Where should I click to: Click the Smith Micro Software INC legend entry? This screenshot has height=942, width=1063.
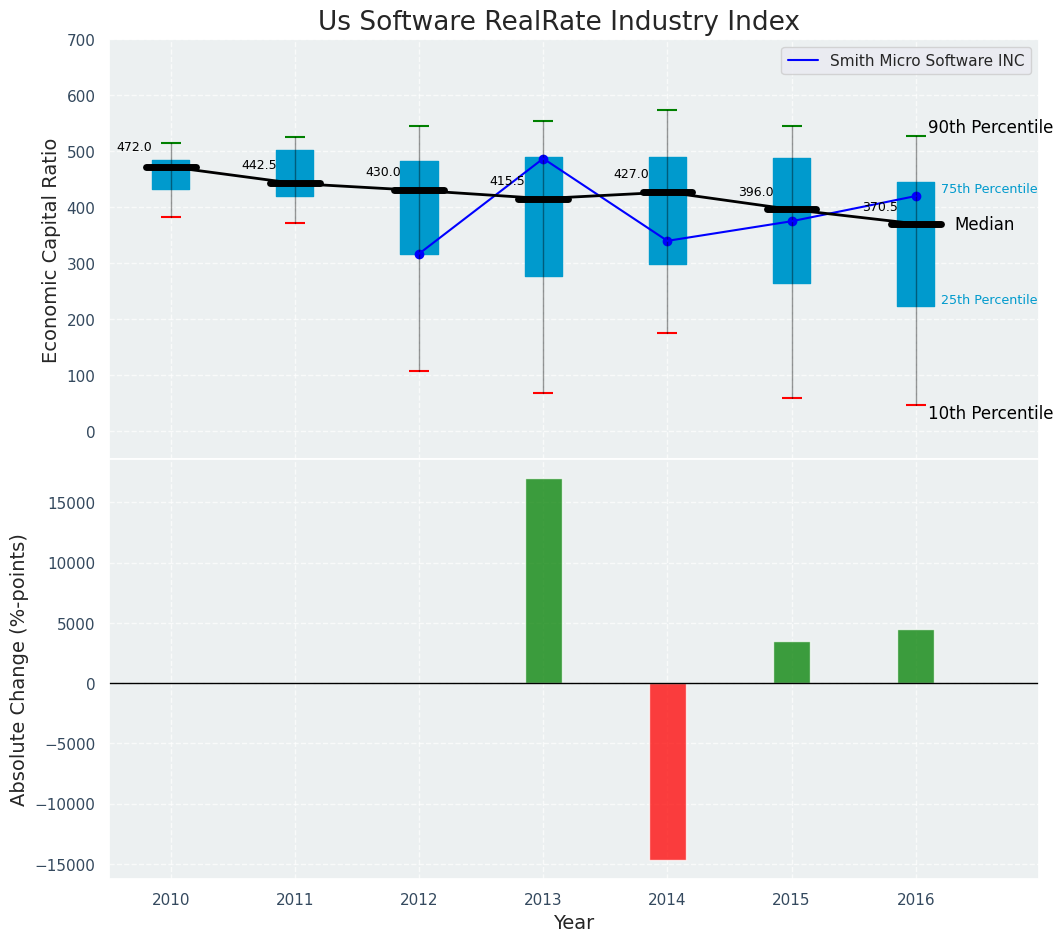pyautogui.click(x=926, y=61)
